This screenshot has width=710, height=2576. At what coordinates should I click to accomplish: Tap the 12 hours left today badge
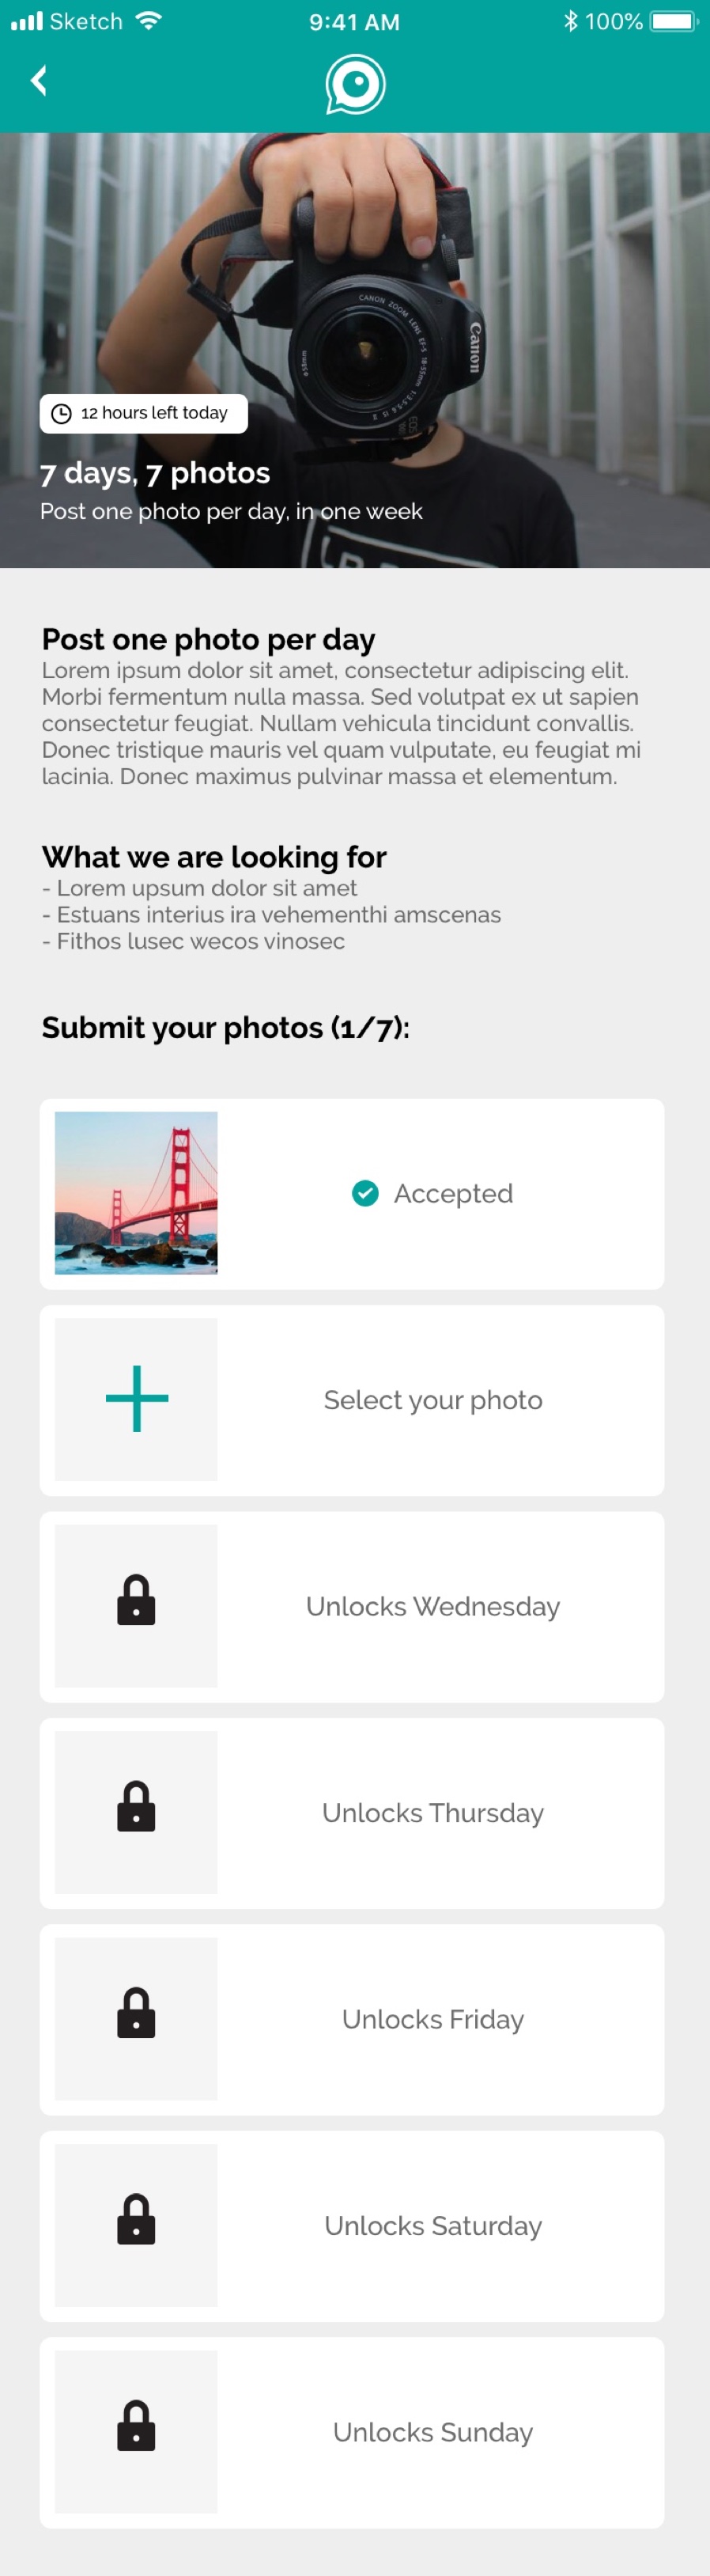143,414
